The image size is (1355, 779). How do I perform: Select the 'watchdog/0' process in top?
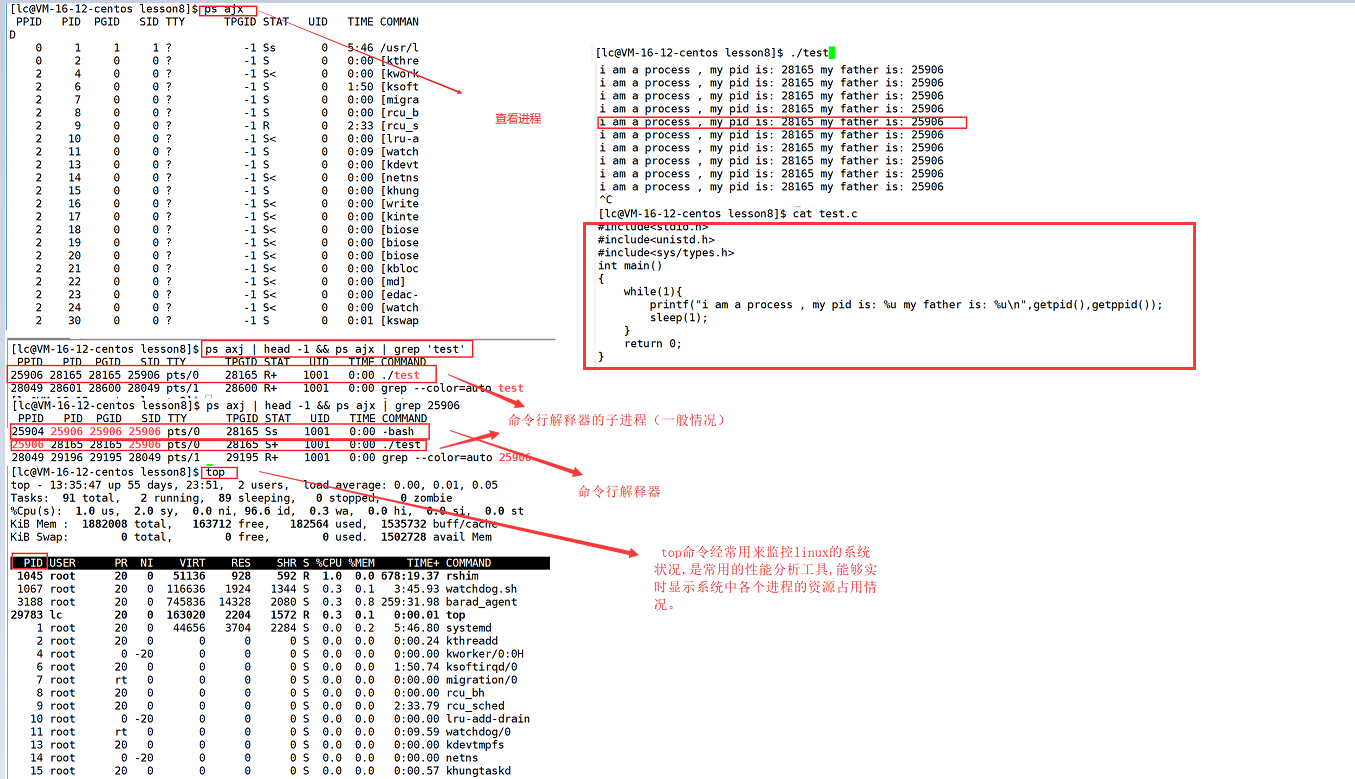[479, 732]
